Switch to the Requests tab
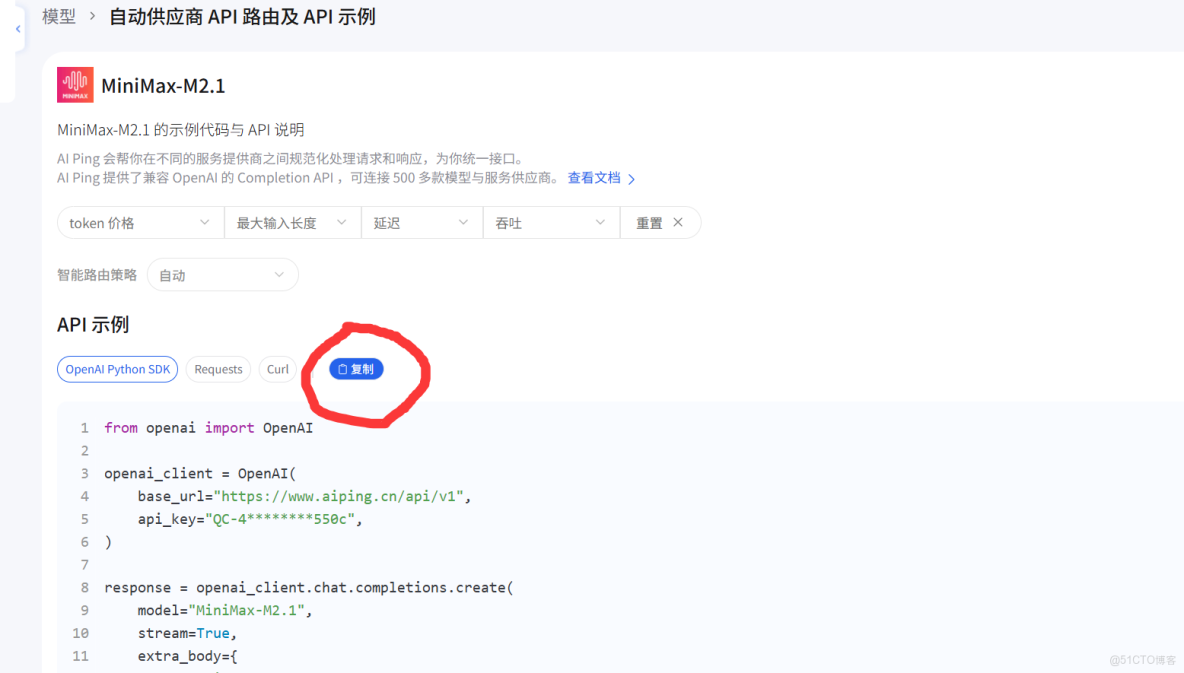Screen dimensions: 1184x673 pyautogui.click(x=218, y=369)
